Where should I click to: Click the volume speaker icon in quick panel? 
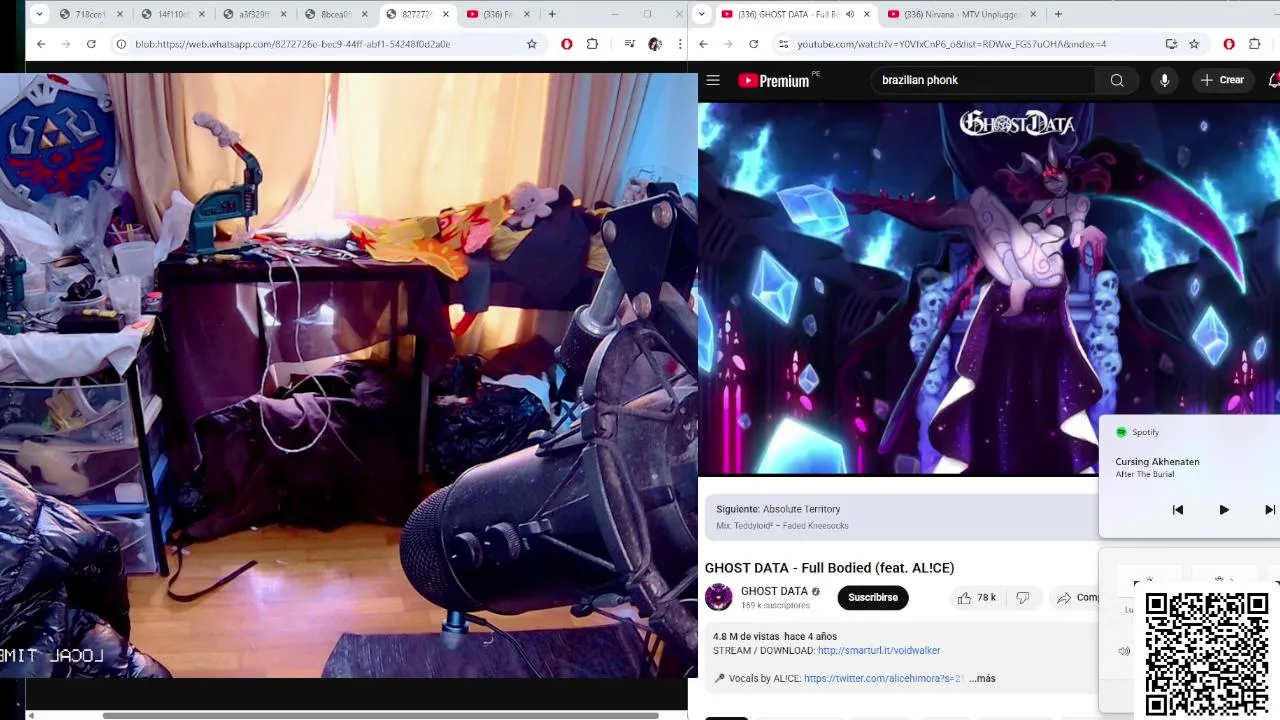pos(1124,651)
